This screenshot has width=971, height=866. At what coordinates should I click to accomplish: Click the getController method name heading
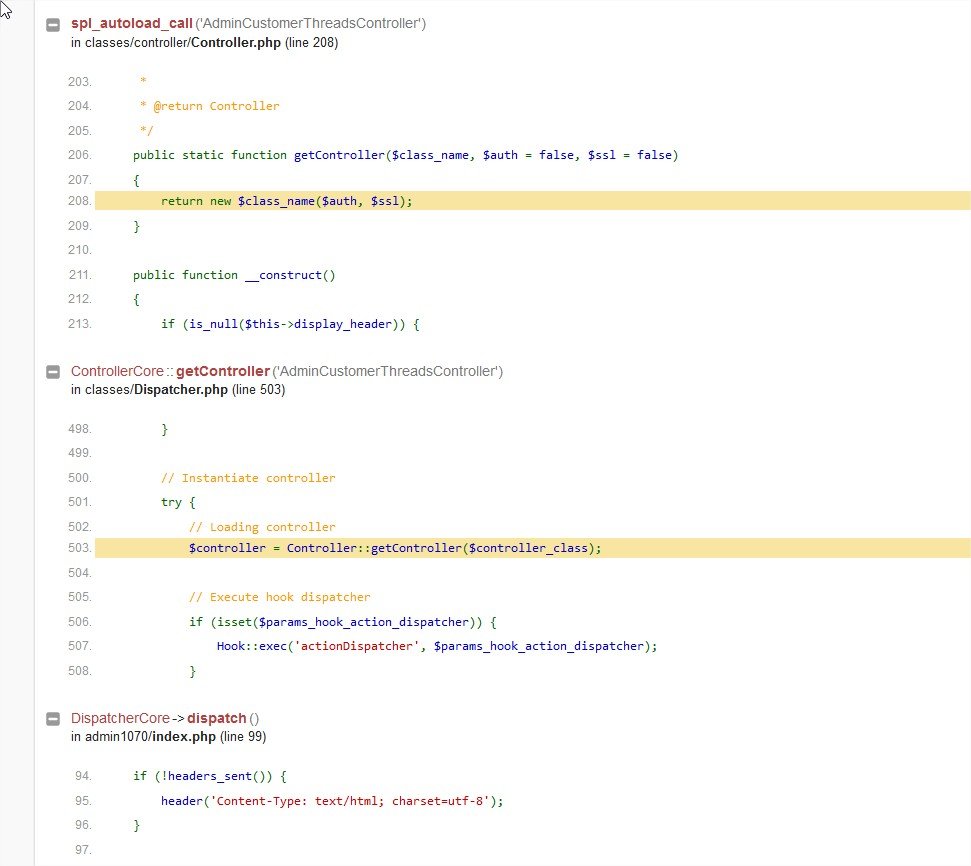[223, 371]
